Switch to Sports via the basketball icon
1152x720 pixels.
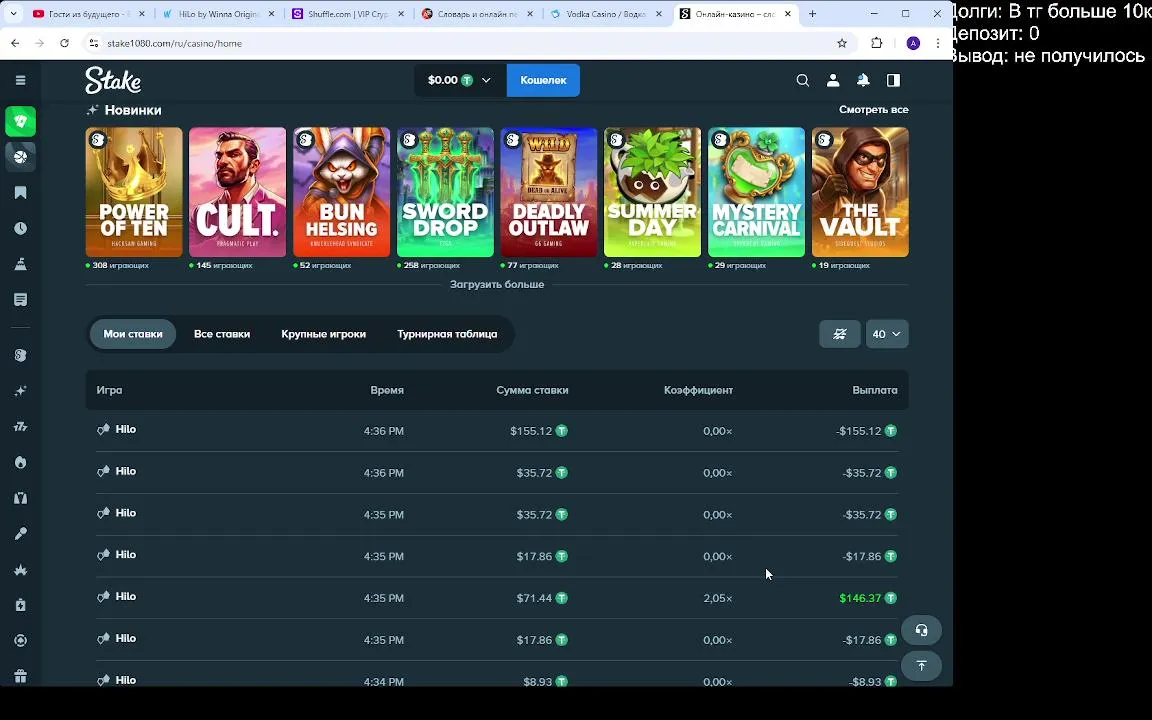[21, 156]
